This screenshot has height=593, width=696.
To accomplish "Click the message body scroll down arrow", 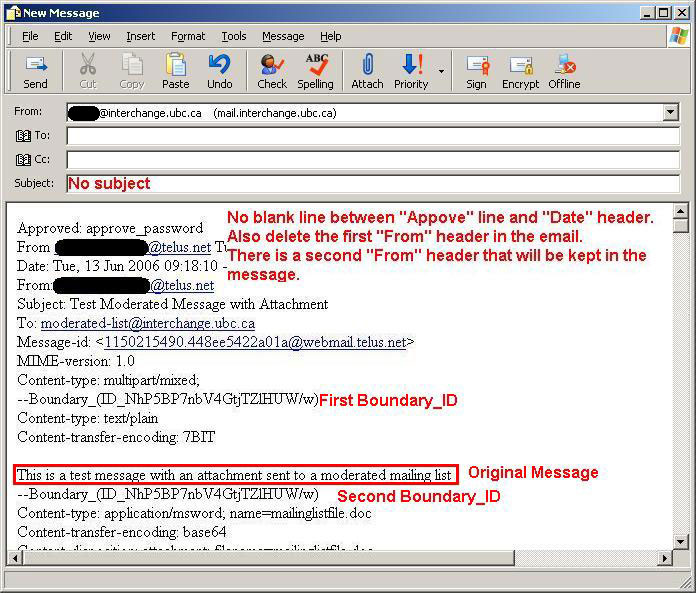I will 680,541.
